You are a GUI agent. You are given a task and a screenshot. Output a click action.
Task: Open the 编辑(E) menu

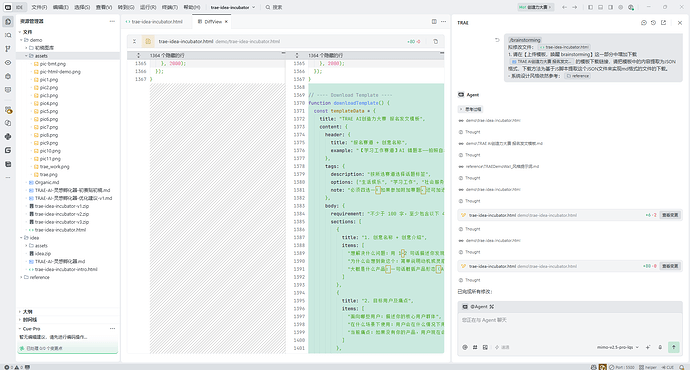[x=61, y=7]
